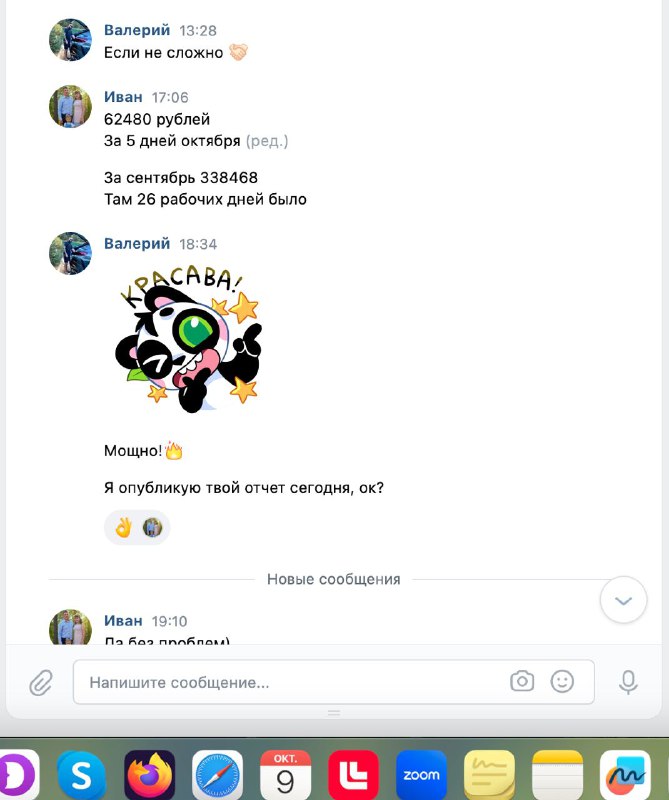Click the drag handle below input box
669x800 pixels.
tap(334, 712)
